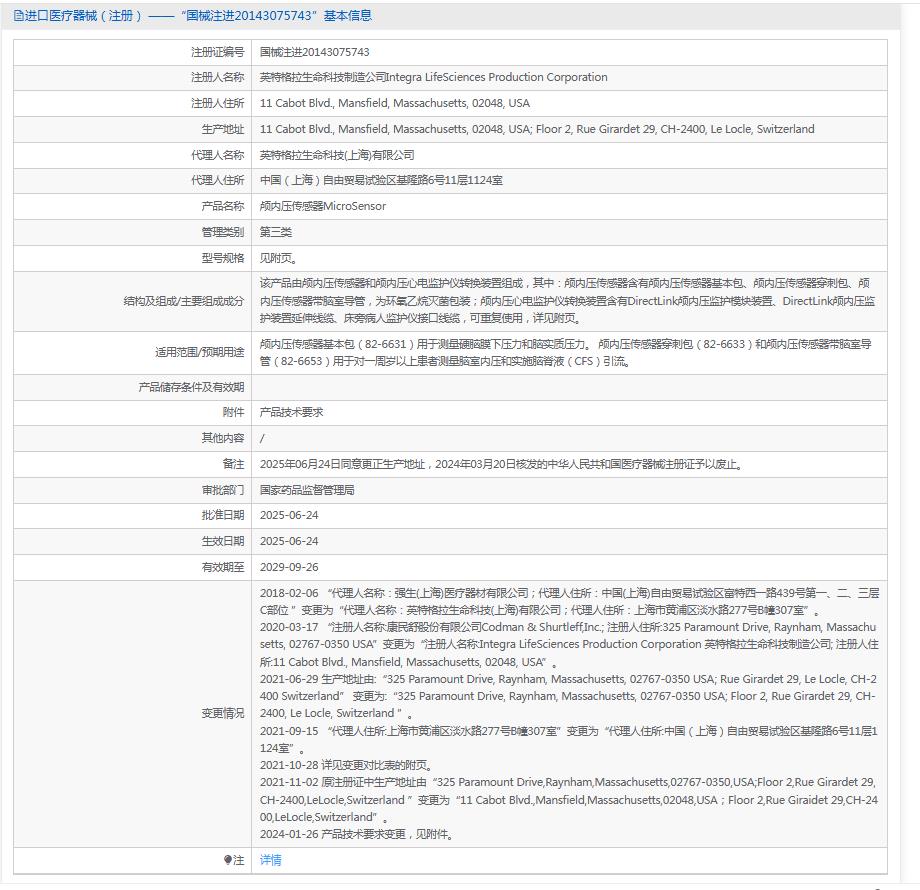Select the registration number 国械注进20143075743 cell
Screen dimensions: 920x890
(x=314, y=52)
